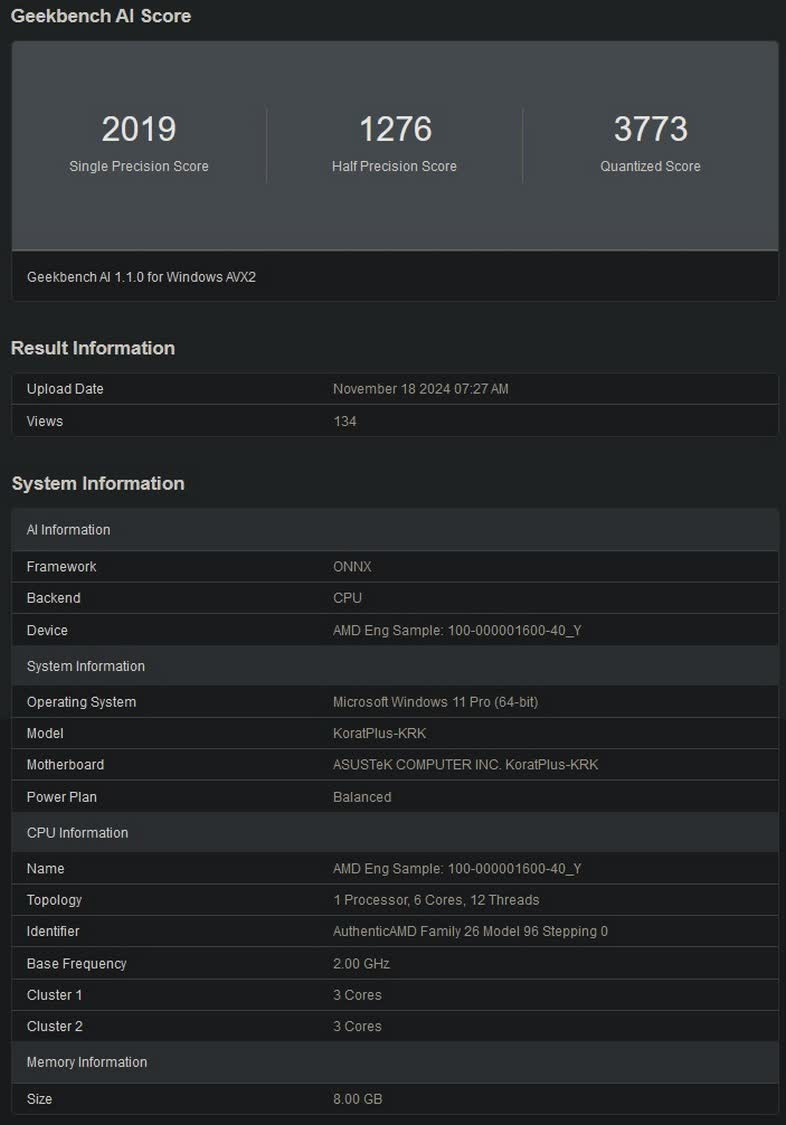The image size is (786, 1125).
Task: Click the Quantized Score value 3773
Action: 650,129
